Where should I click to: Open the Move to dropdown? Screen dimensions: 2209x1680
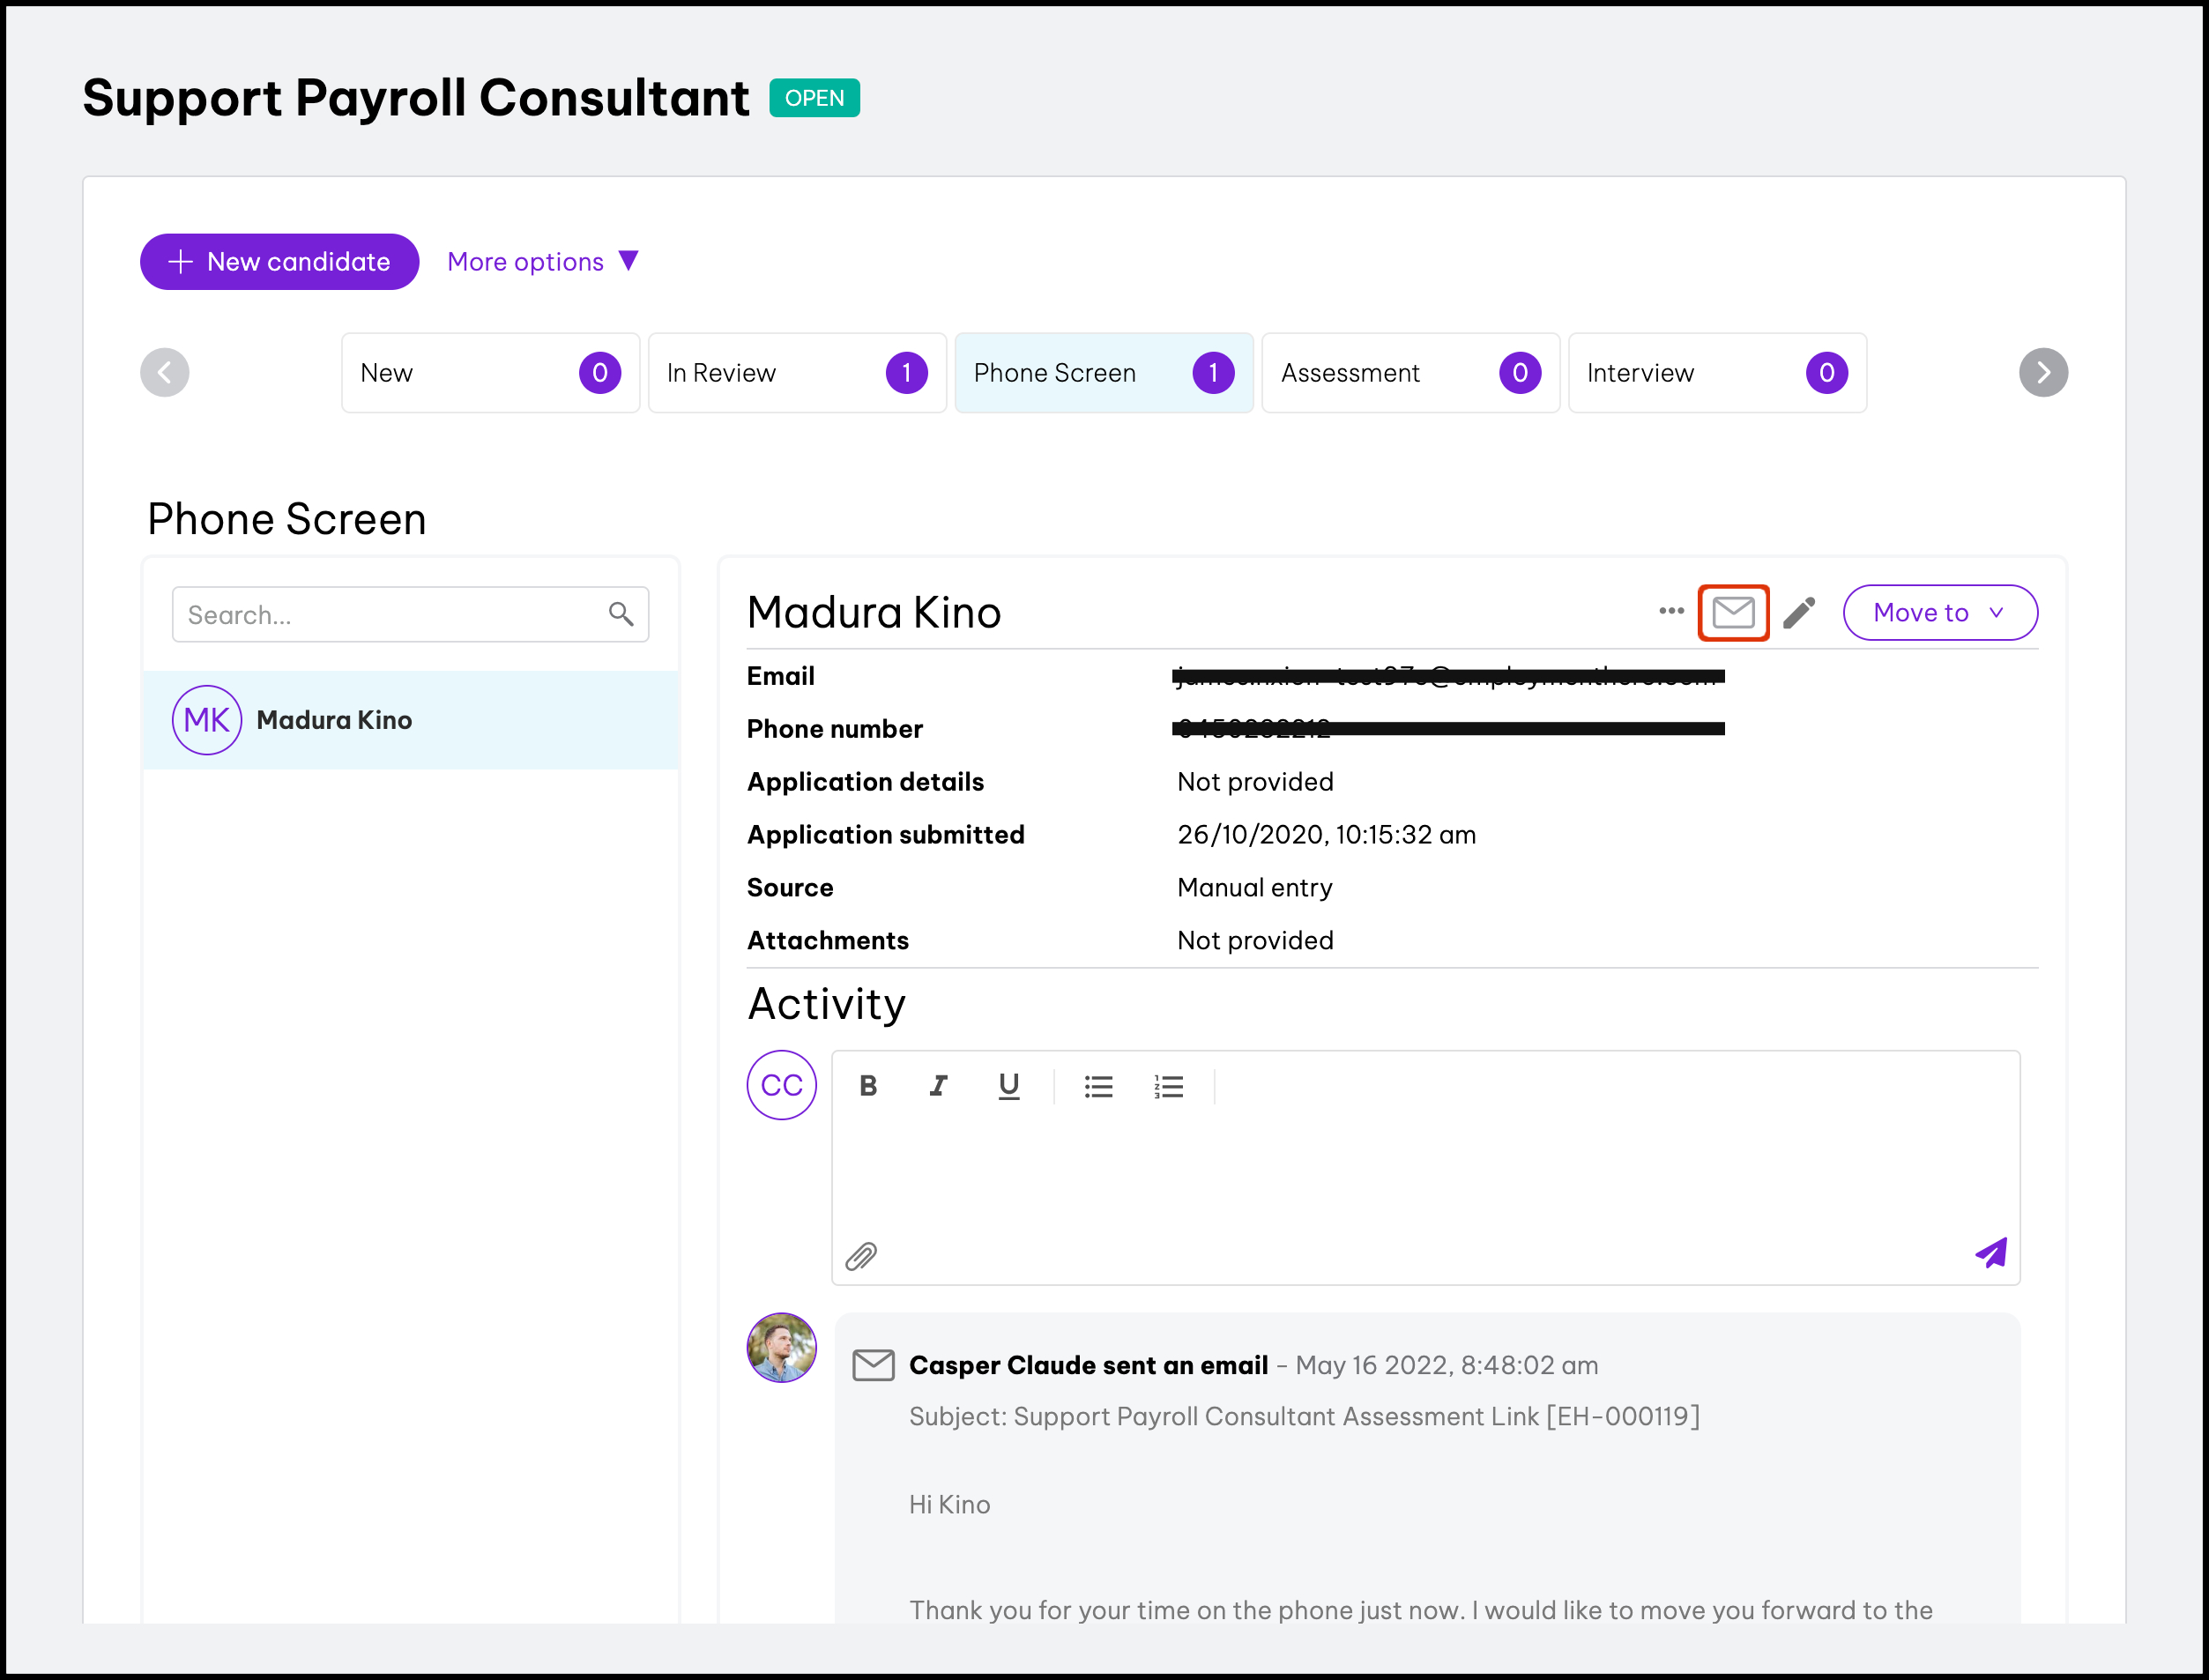[1939, 612]
